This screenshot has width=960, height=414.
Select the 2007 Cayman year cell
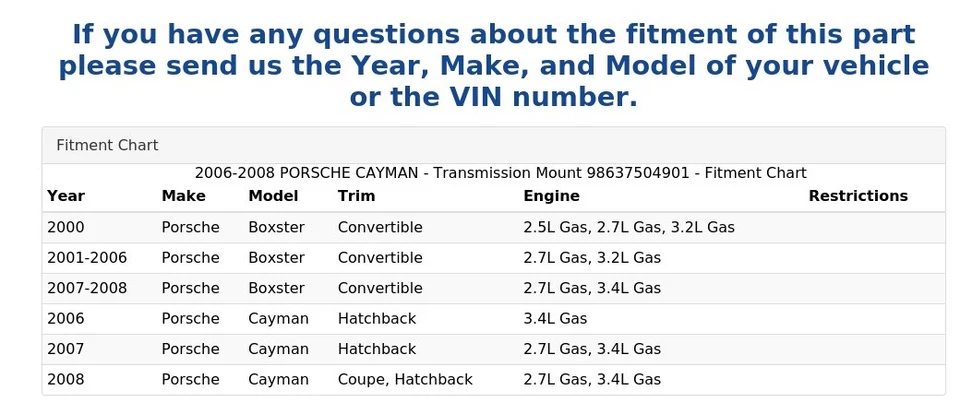66,349
